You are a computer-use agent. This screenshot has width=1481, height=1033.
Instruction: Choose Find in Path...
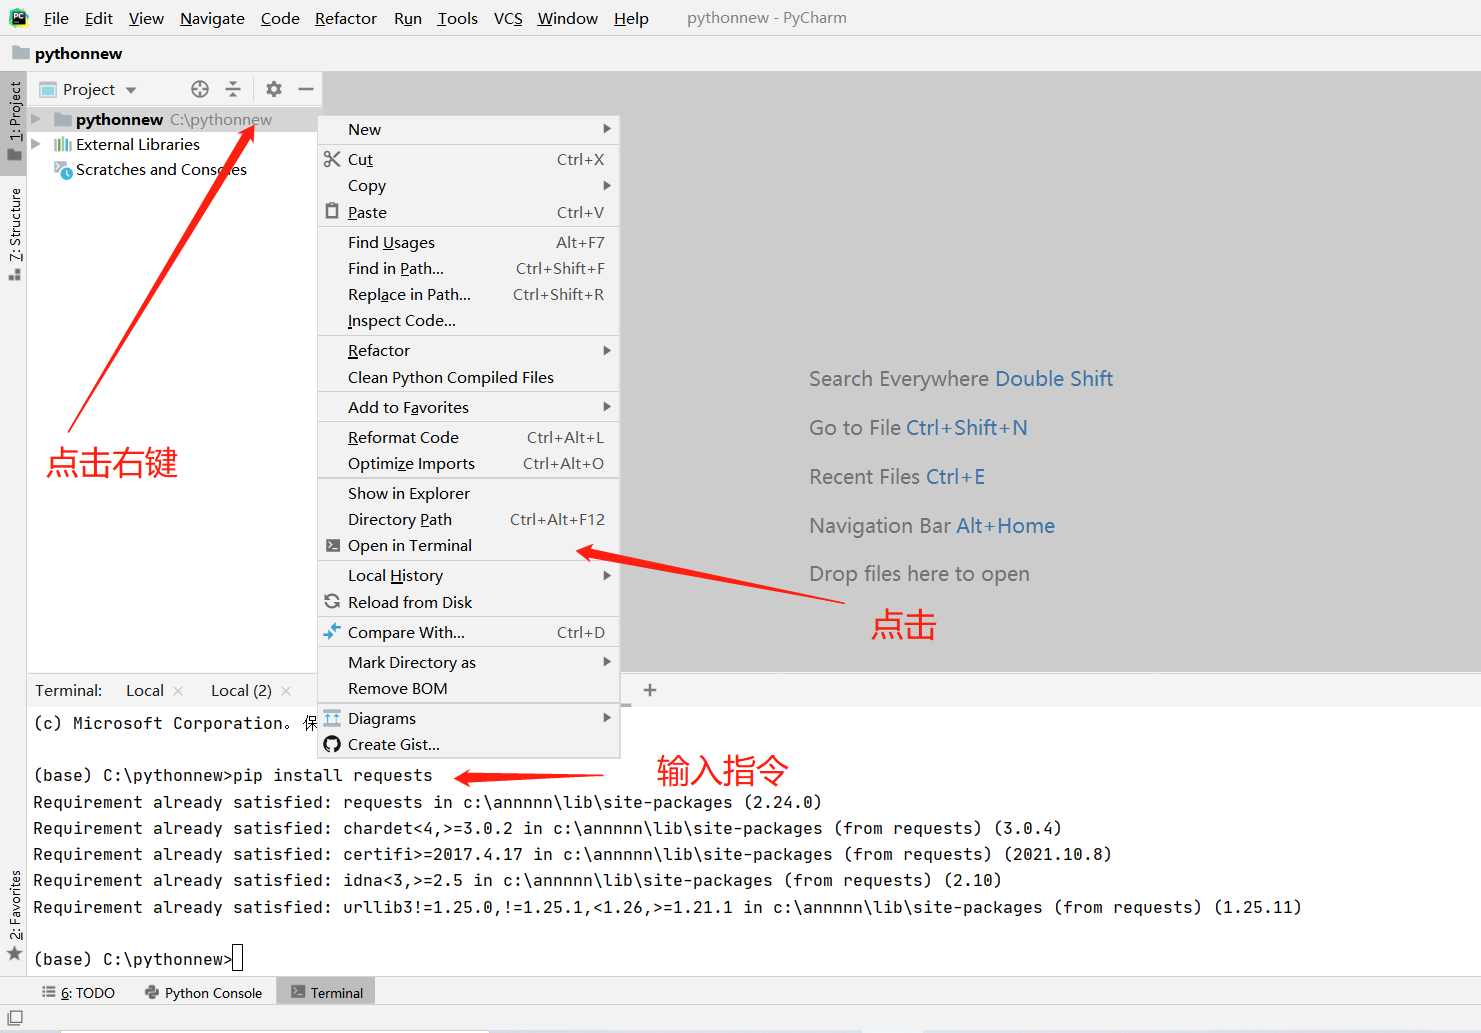point(469,268)
